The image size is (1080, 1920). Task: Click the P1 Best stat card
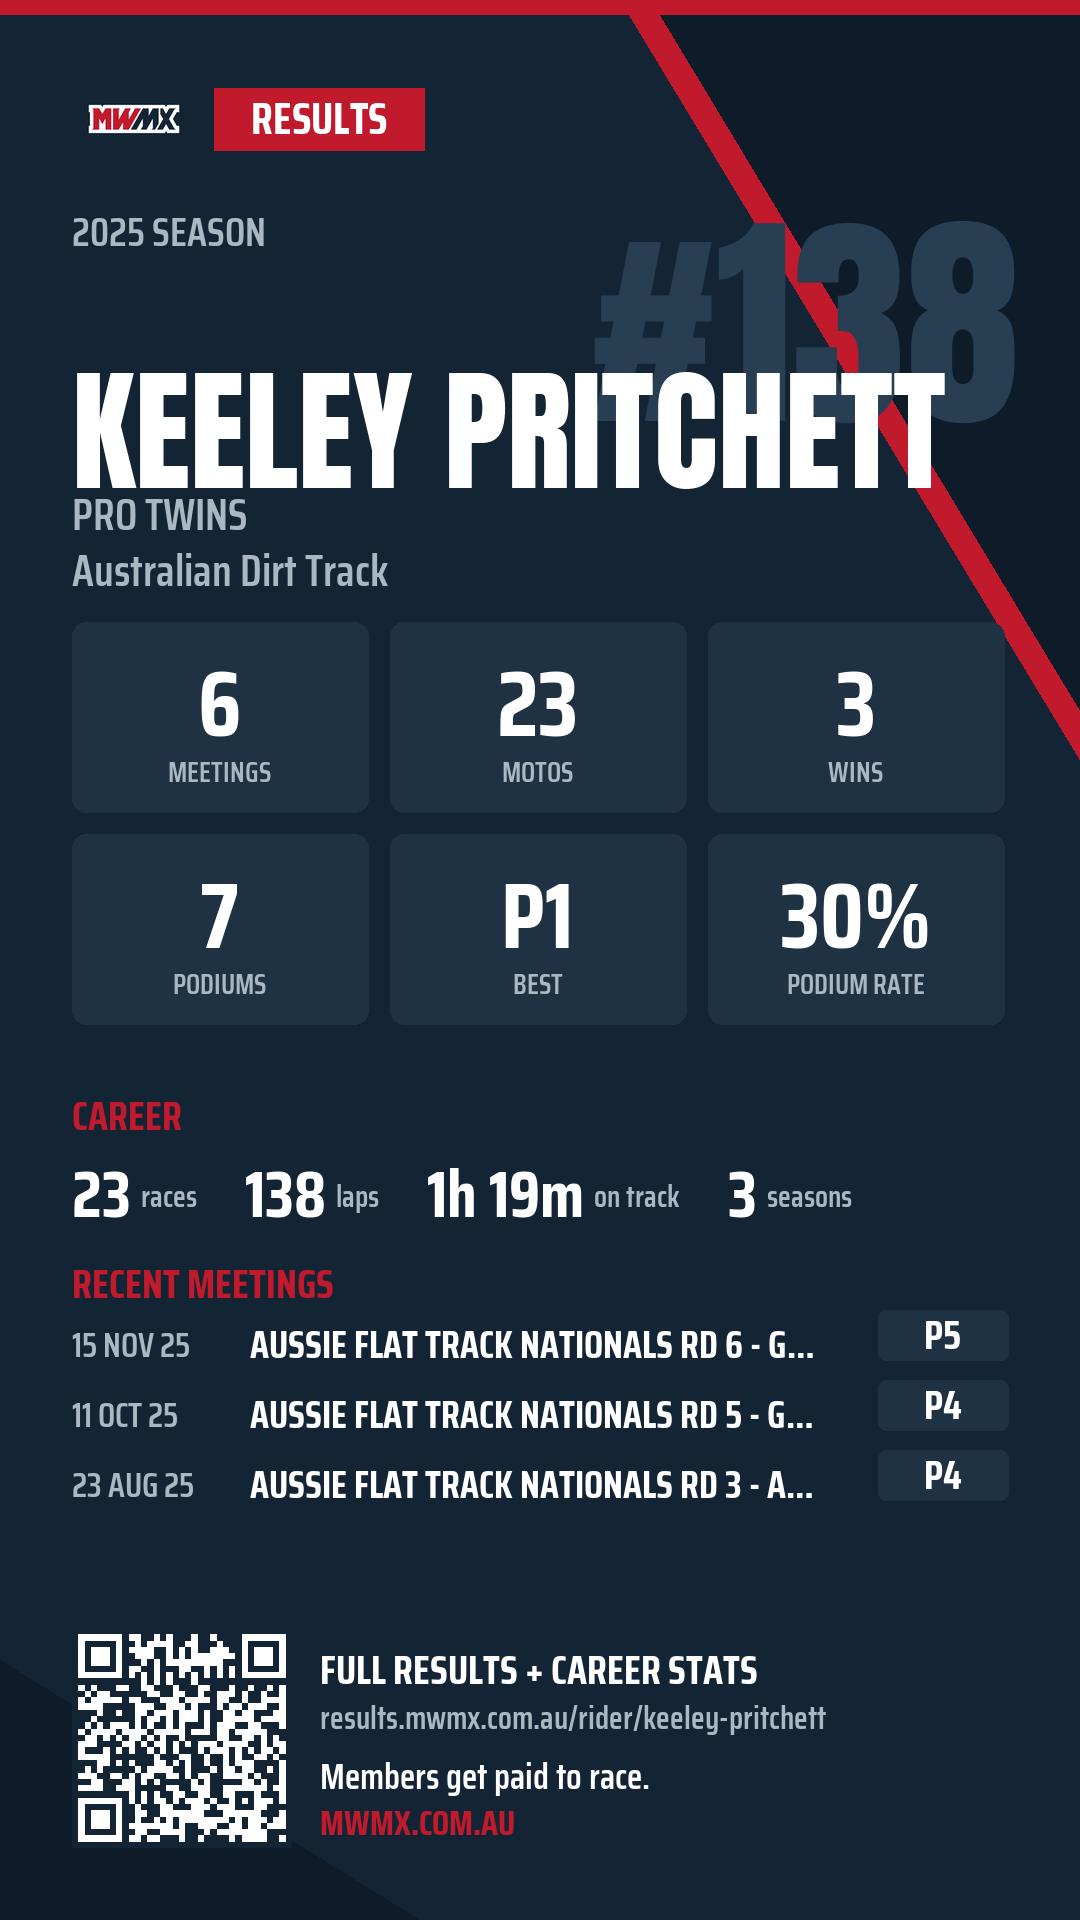[x=538, y=929]
